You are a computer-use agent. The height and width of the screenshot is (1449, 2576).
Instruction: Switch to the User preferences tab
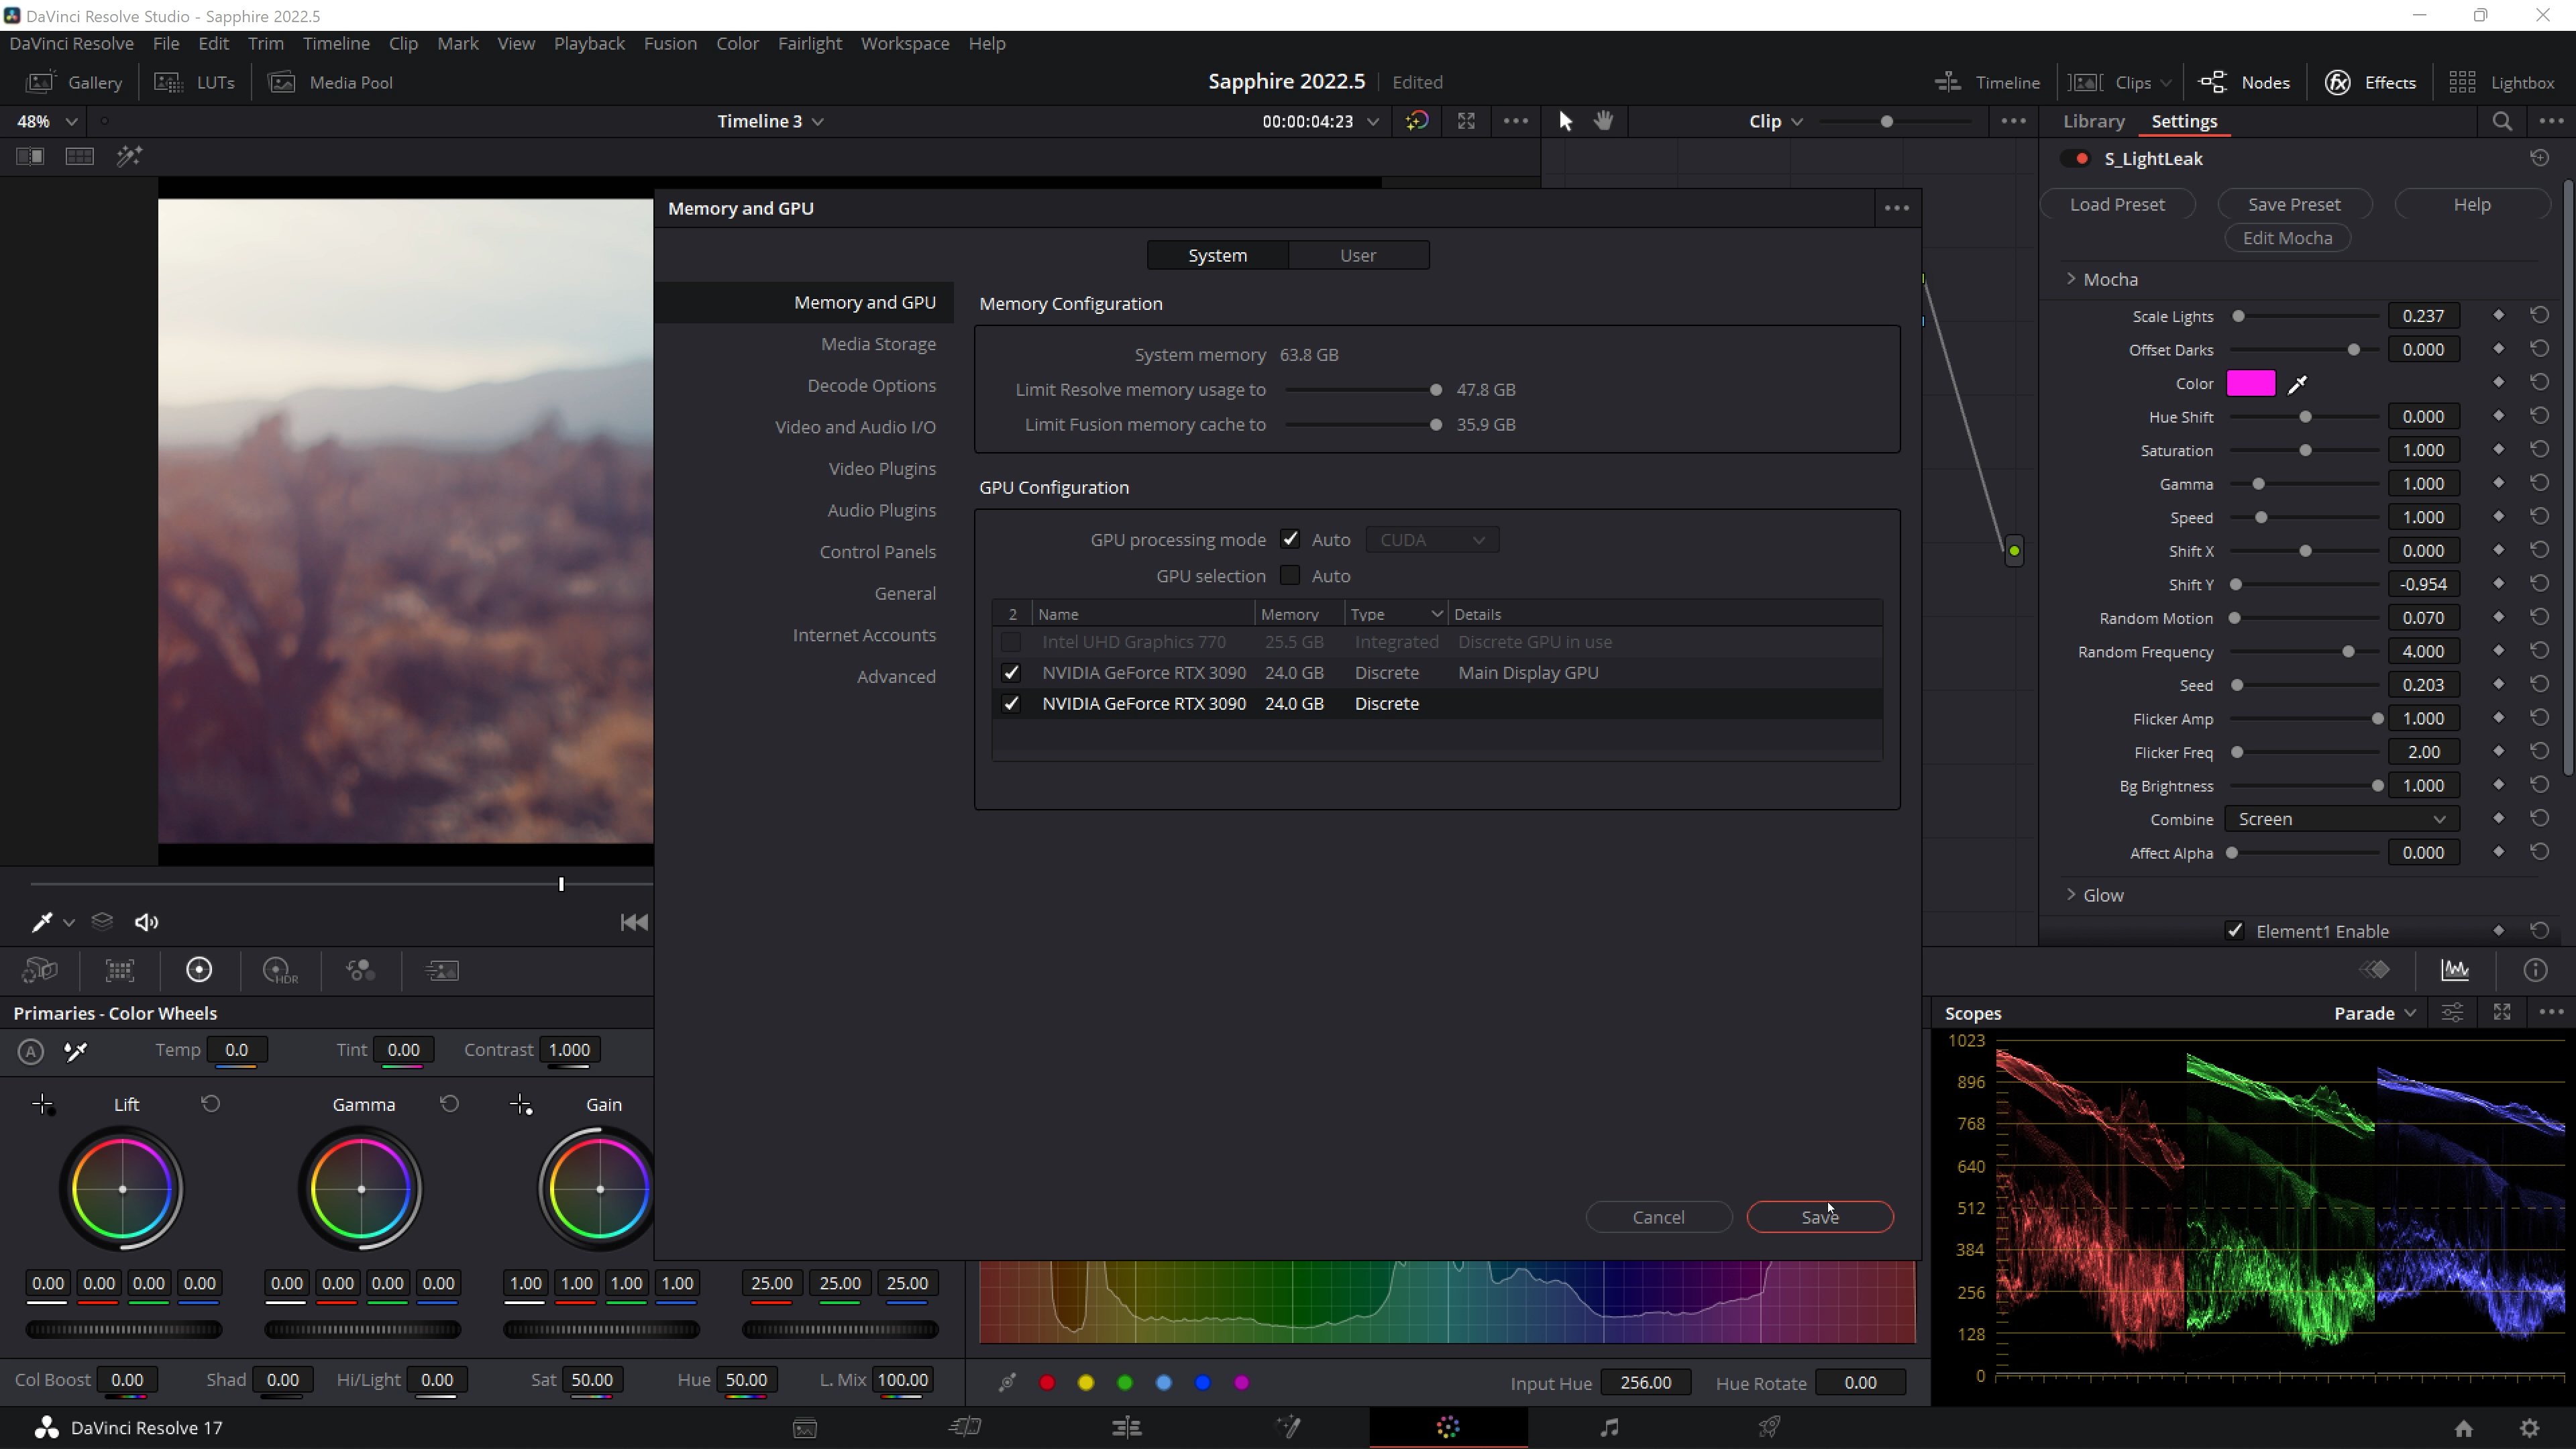[1358, 255]
